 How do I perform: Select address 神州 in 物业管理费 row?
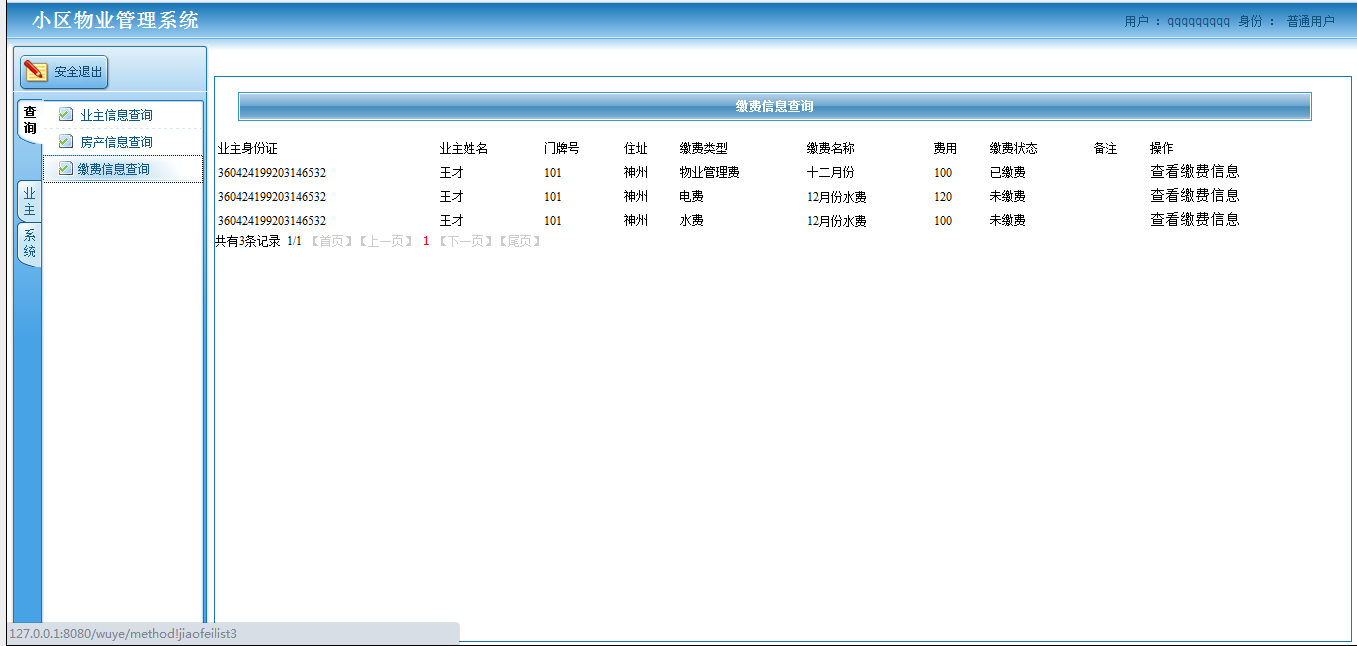pos(636,172)
